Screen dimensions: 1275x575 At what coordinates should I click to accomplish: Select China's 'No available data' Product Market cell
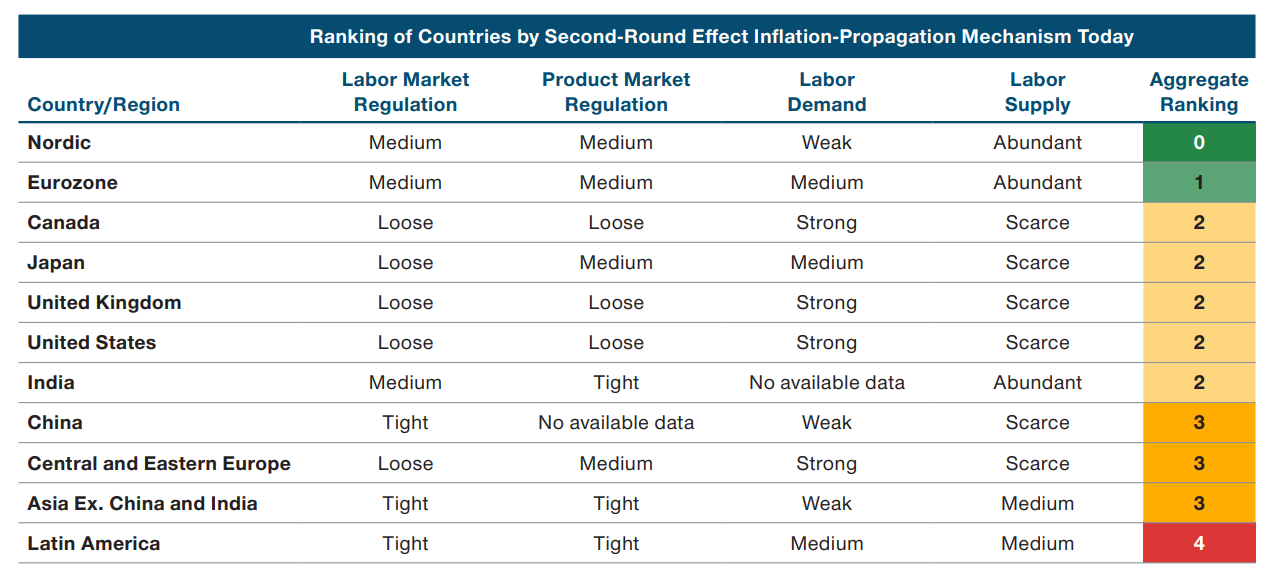(x=616, y=422)
